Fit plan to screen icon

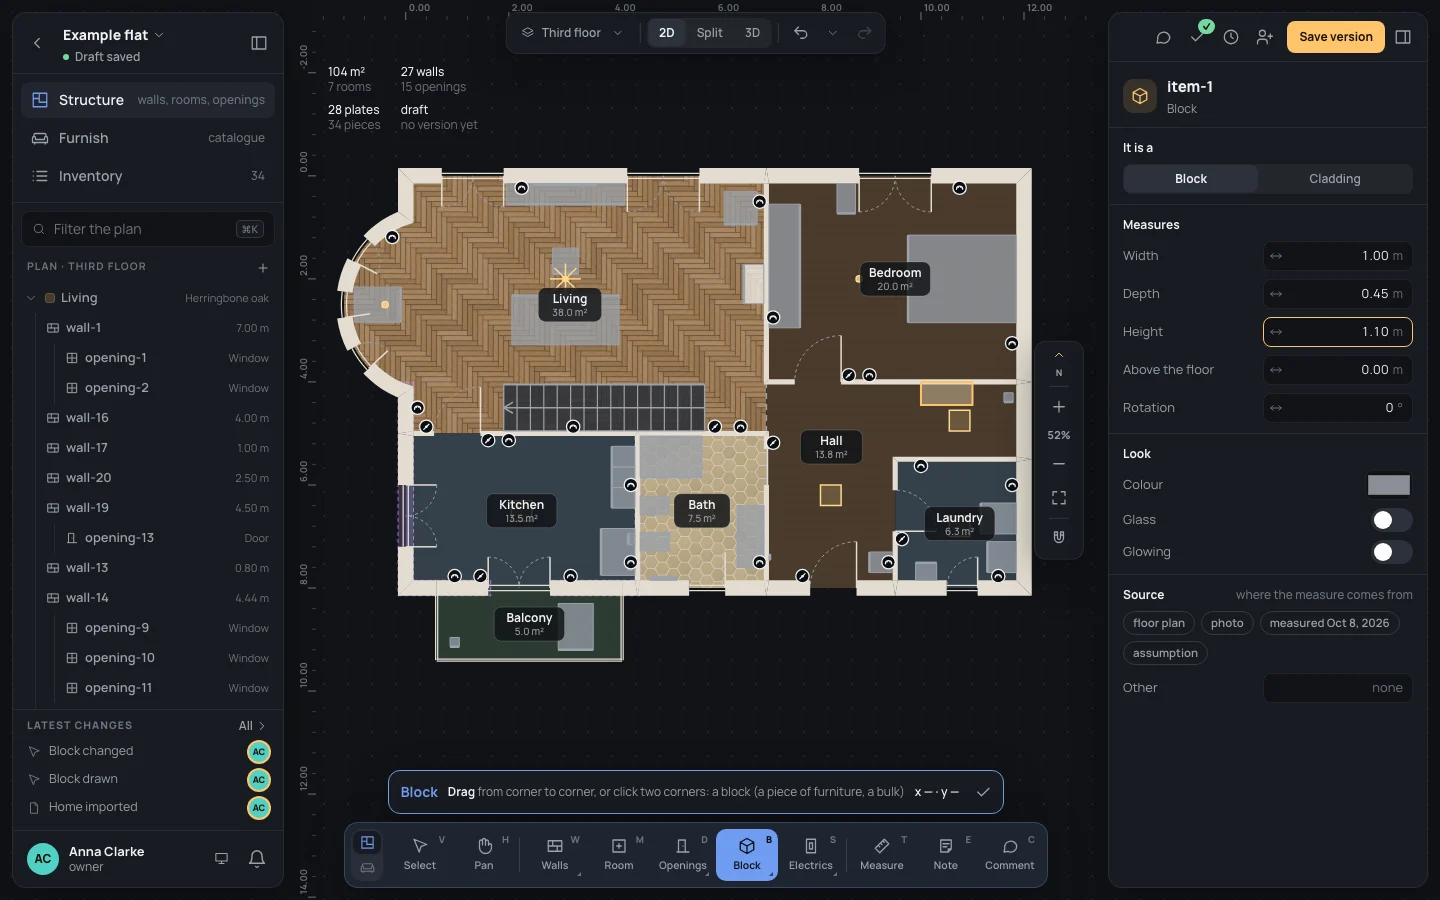(1059, 498)
